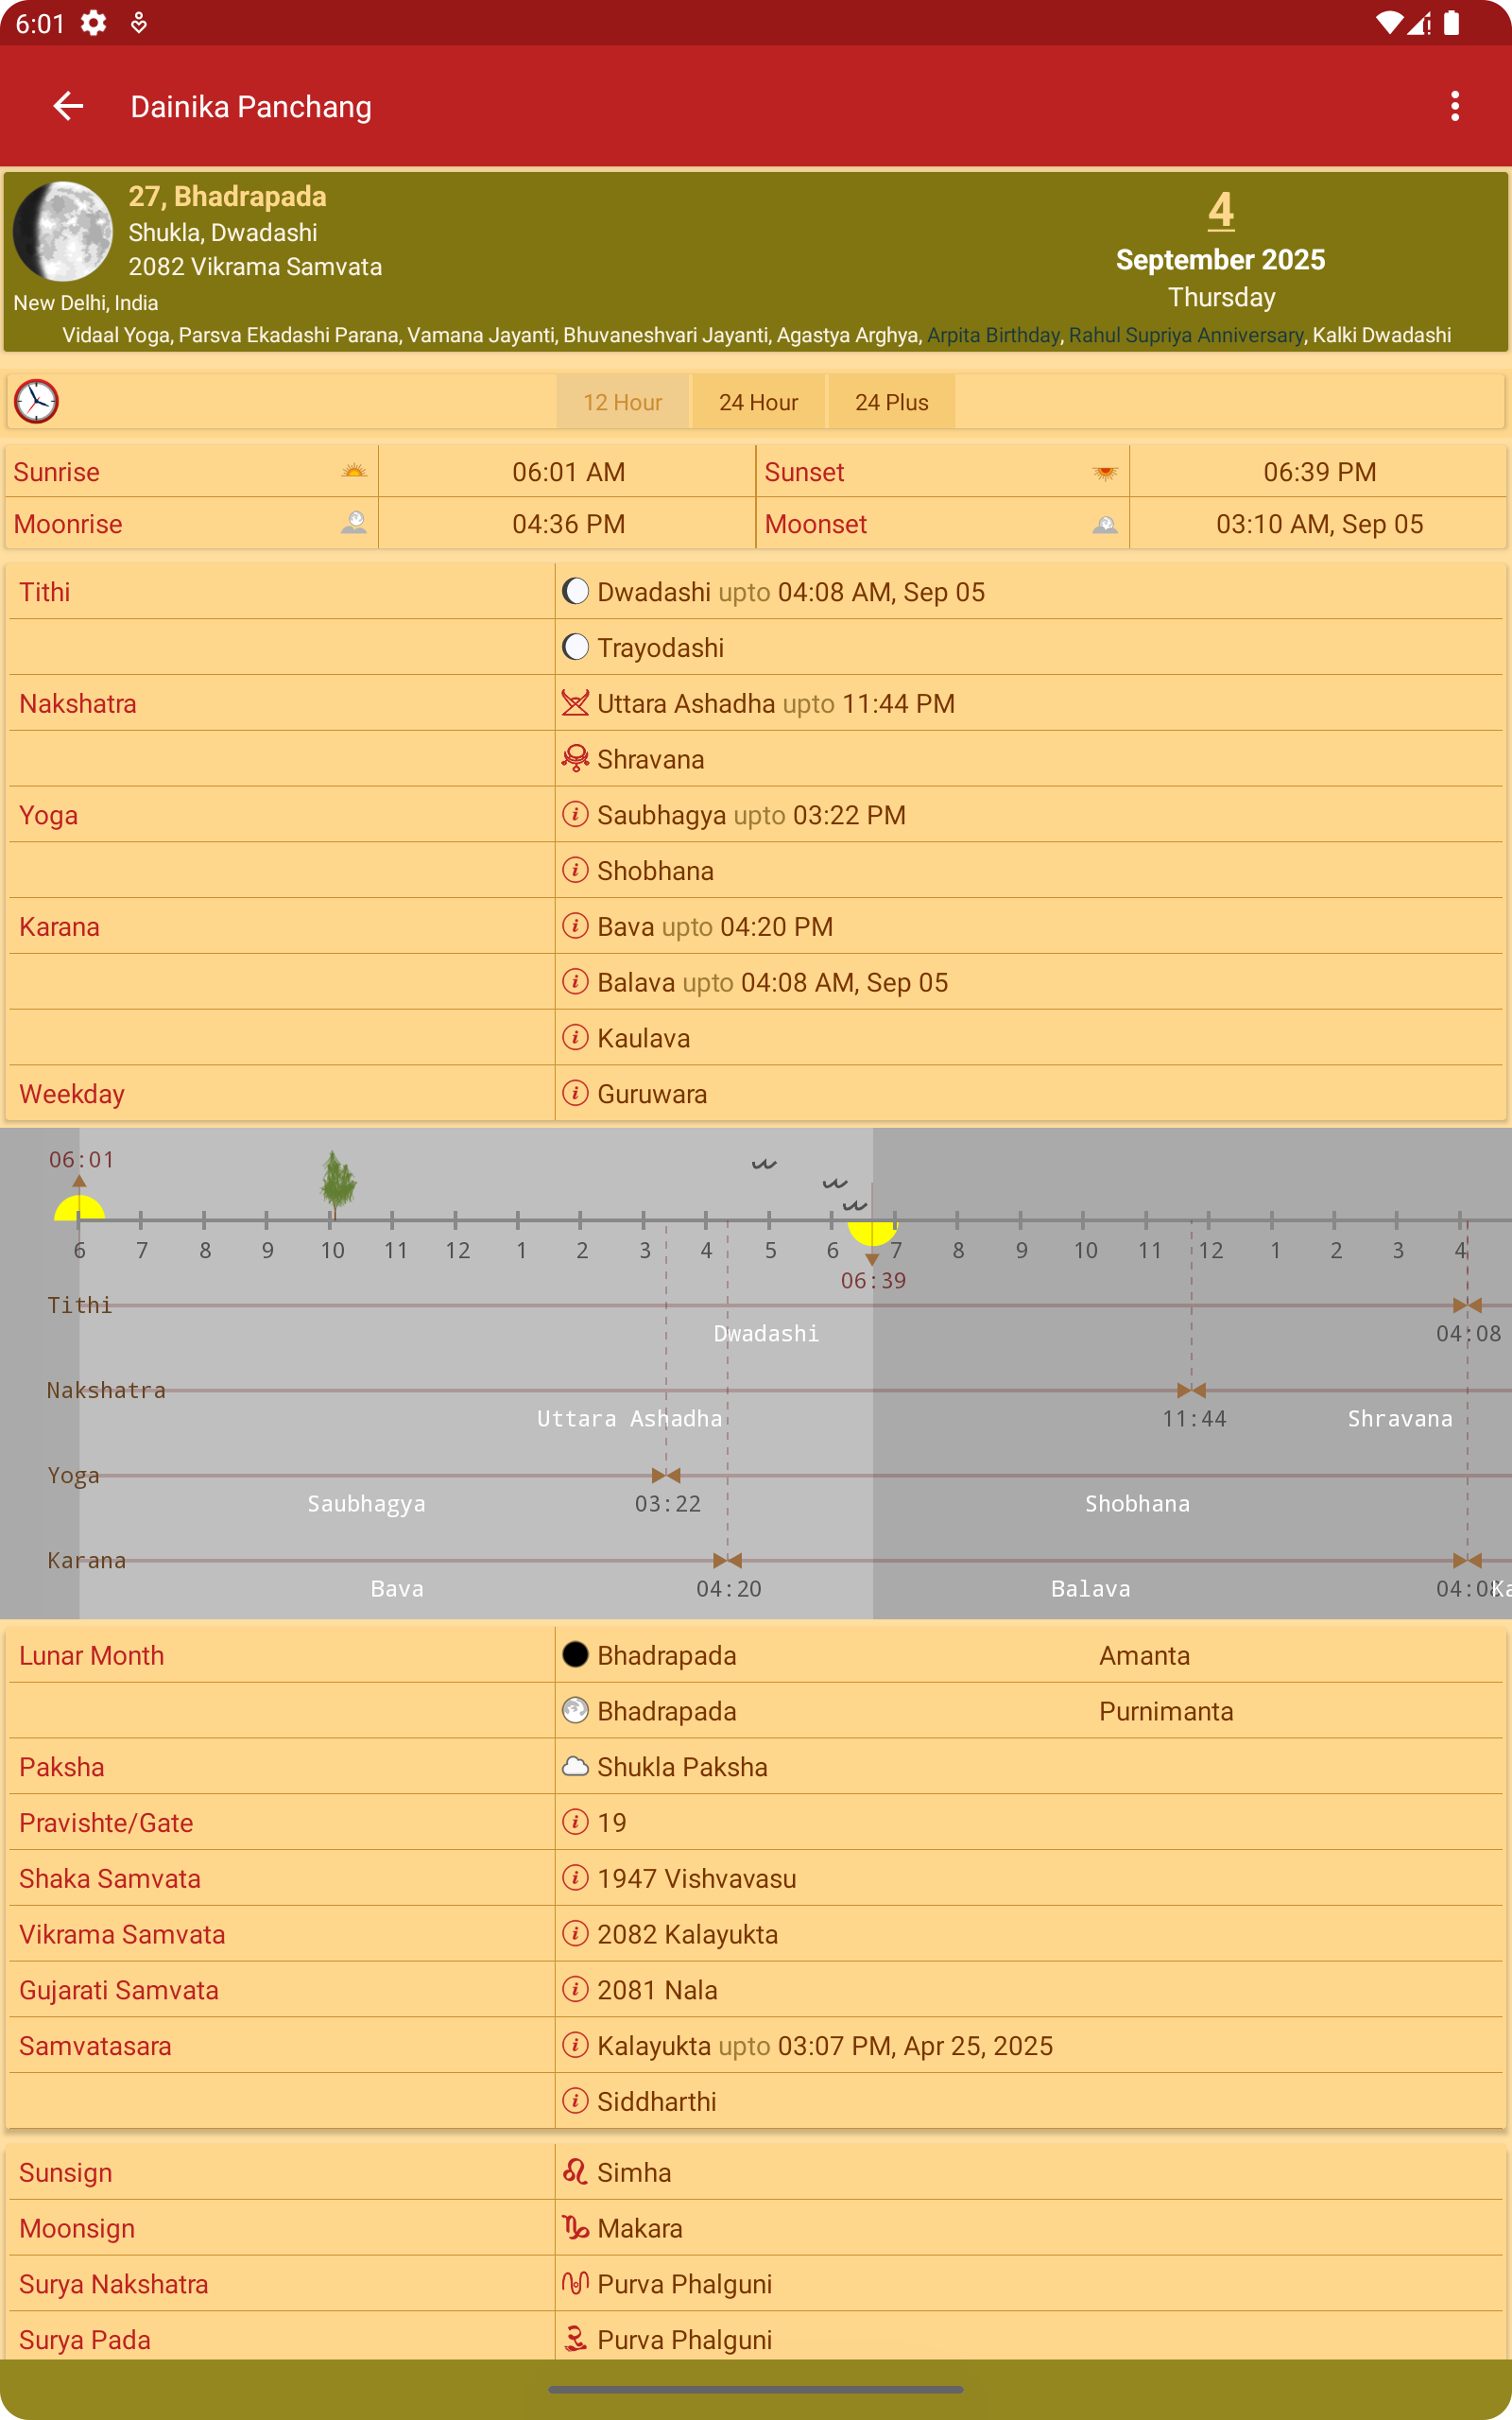Open the three-dot overflow menu
Image resolution: width=1512 pixels, height=2420 pixels.
pos(1454,106)
